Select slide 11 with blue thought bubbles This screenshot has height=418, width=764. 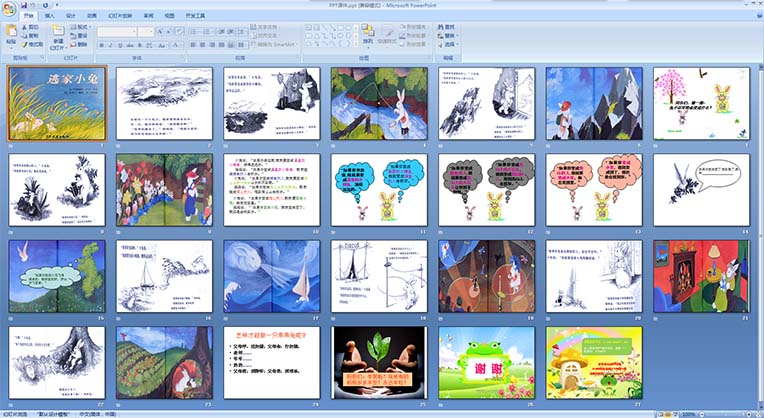pos(379,190)
